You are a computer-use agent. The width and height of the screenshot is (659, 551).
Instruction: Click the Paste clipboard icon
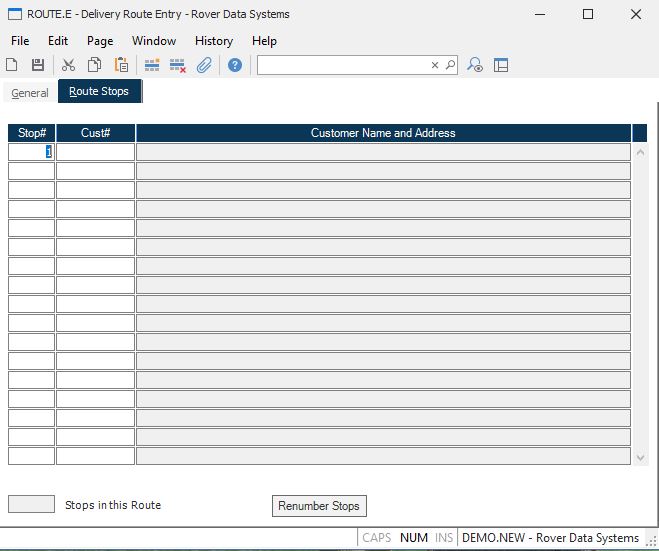pos(121,65)
